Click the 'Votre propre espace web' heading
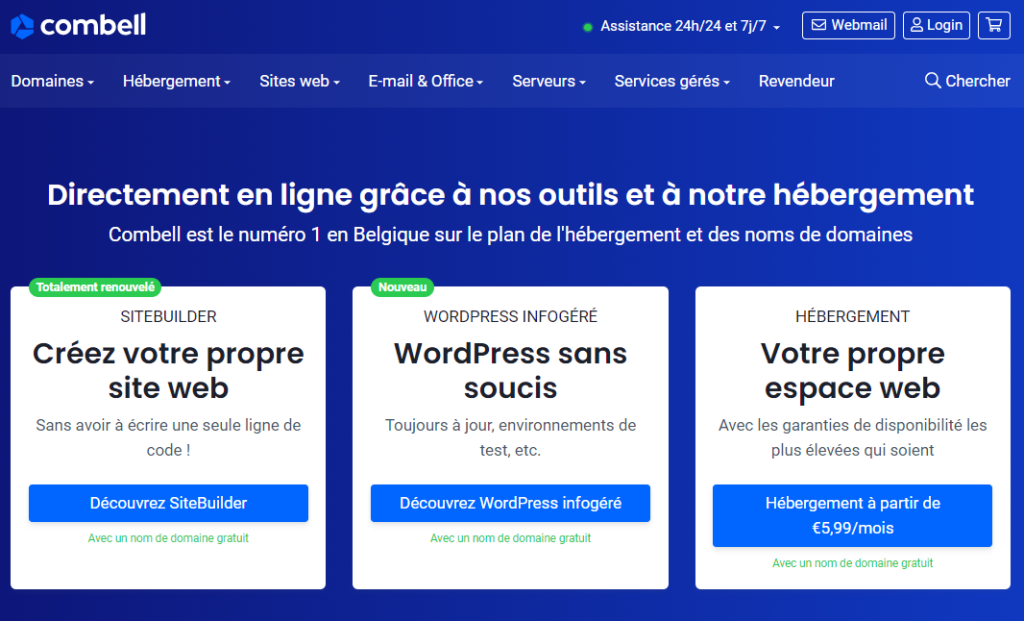 click(x=852, y=370)
